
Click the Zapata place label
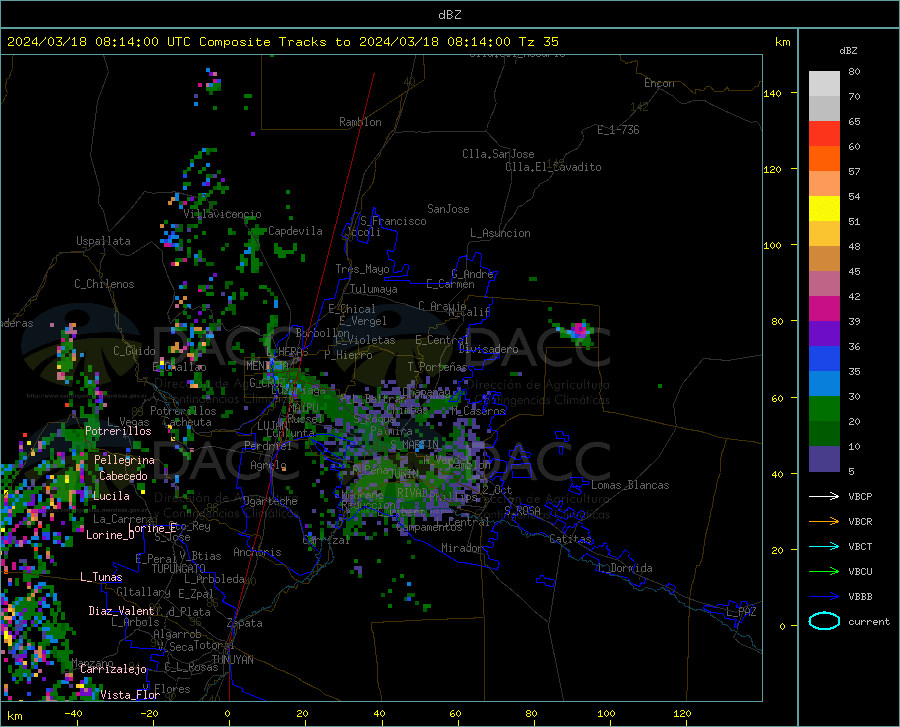click(x=245, y=623)
